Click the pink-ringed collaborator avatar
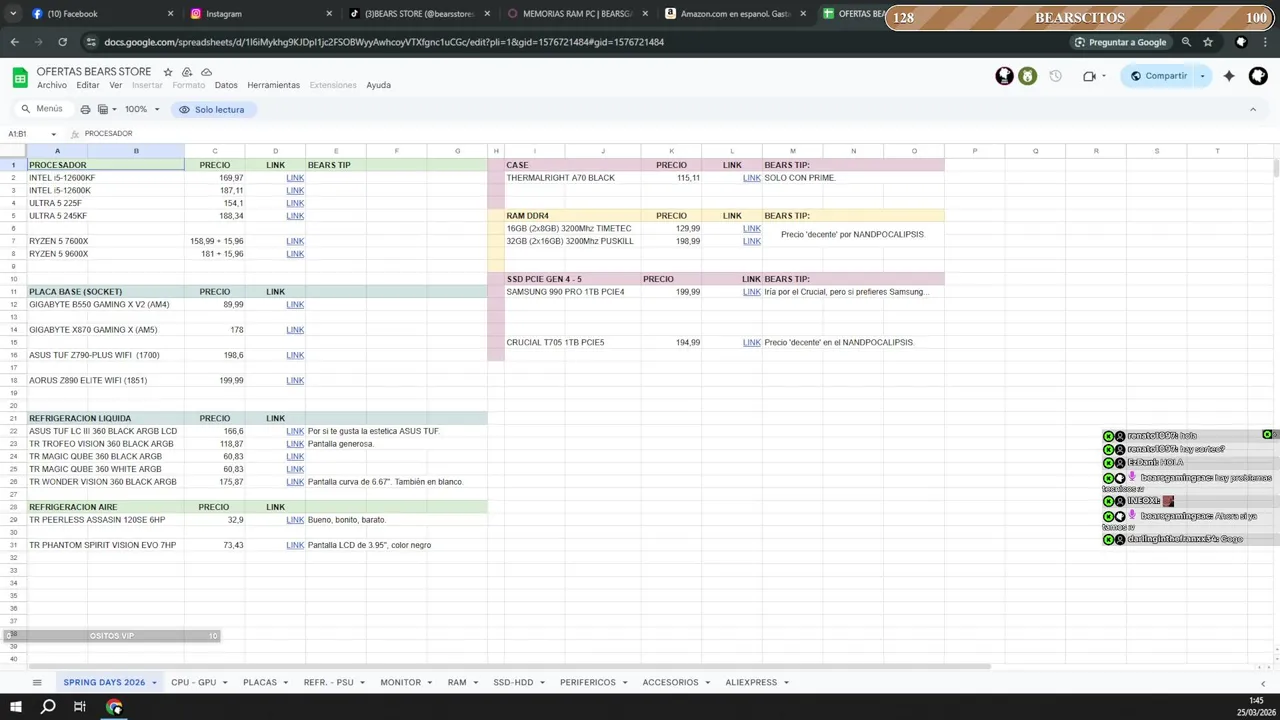1280x720 pixels. [1005, 76]
